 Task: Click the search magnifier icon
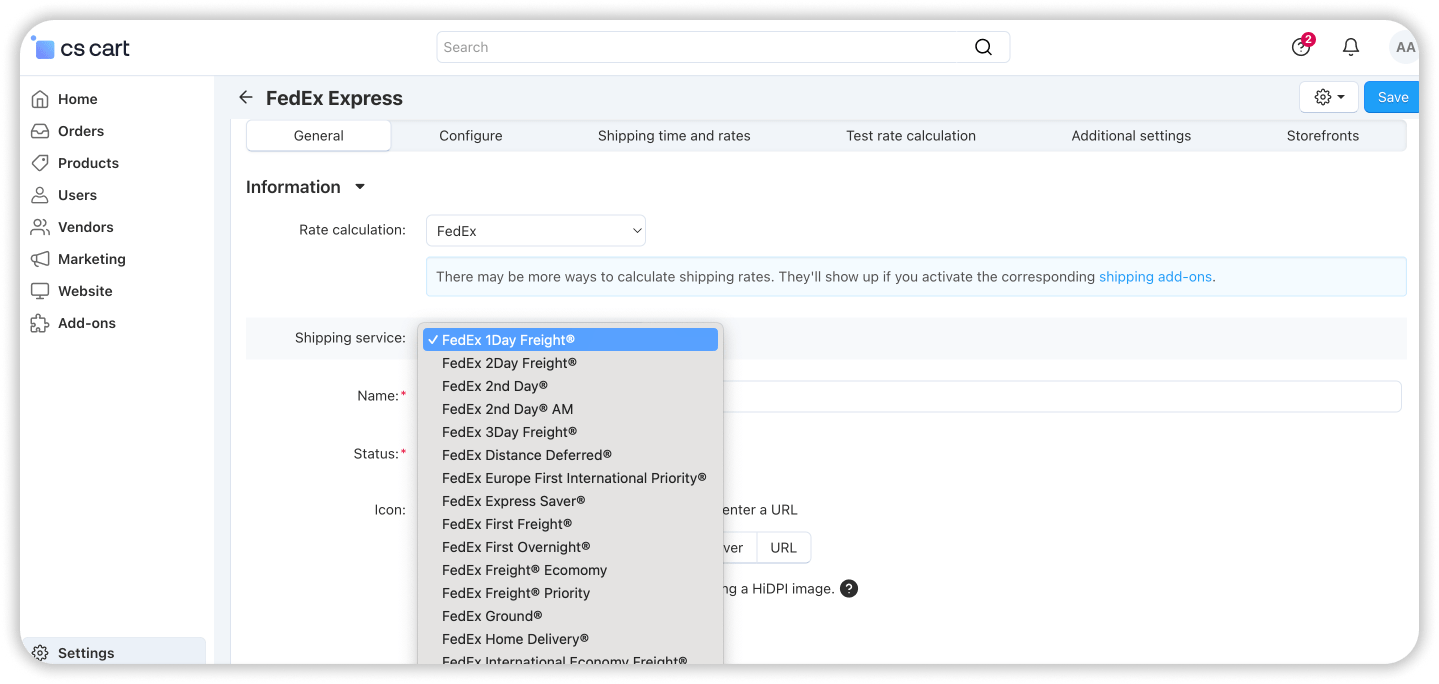(x=983, y=47)
